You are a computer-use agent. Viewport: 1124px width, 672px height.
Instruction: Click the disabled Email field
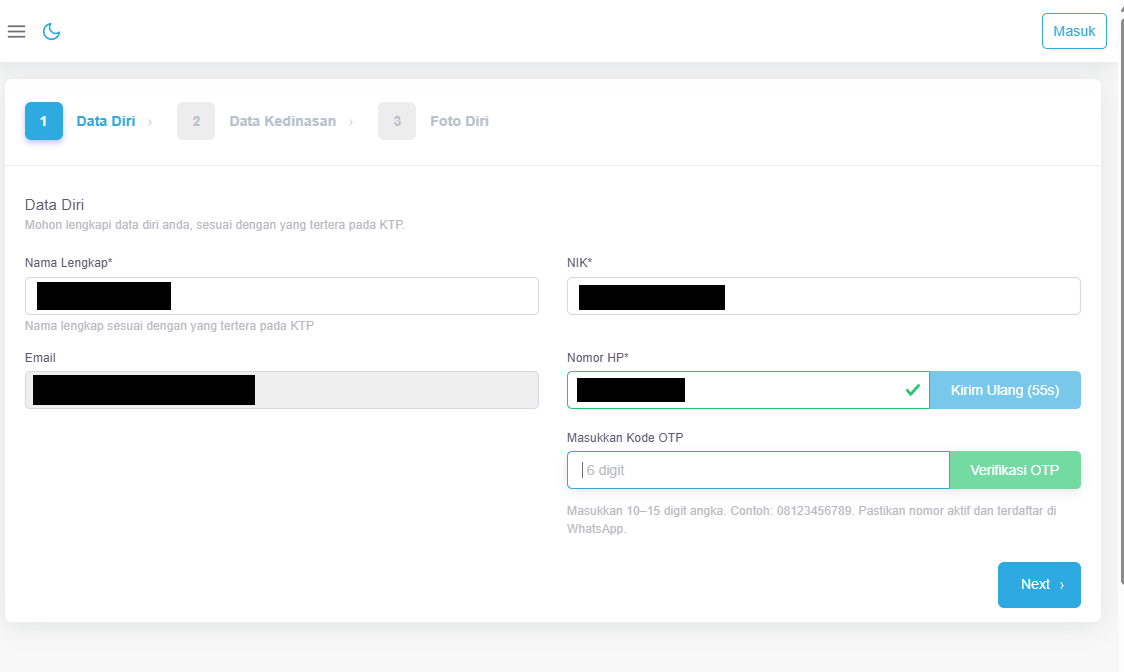282,390
